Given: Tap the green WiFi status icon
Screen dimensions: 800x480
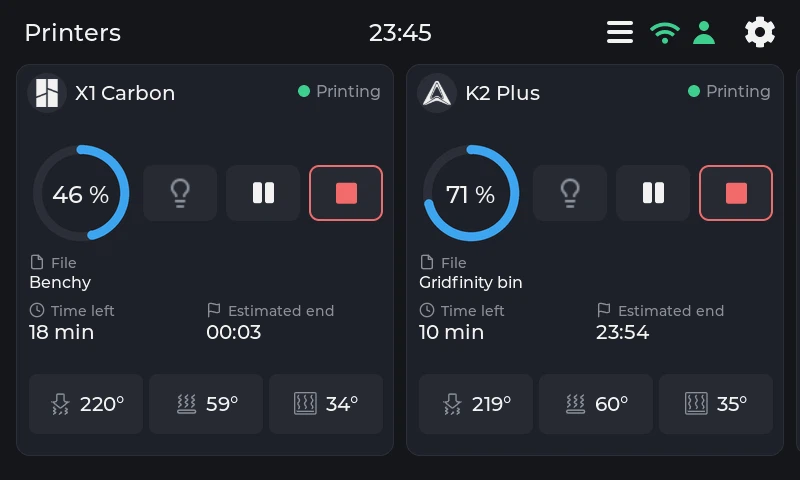Looking at the screenshot, I should 664,33.
